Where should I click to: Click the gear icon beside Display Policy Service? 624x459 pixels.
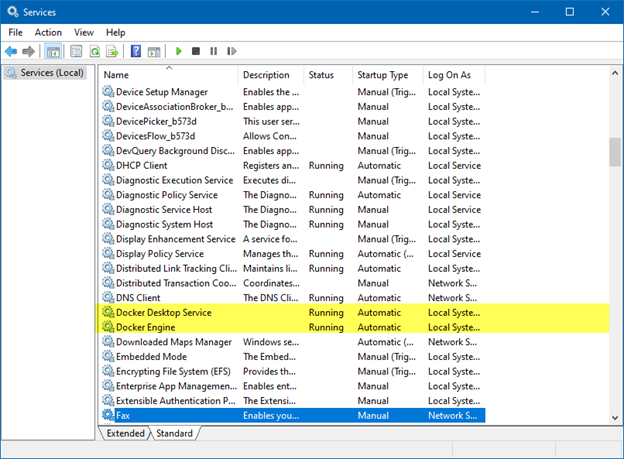tap(108, 254)
